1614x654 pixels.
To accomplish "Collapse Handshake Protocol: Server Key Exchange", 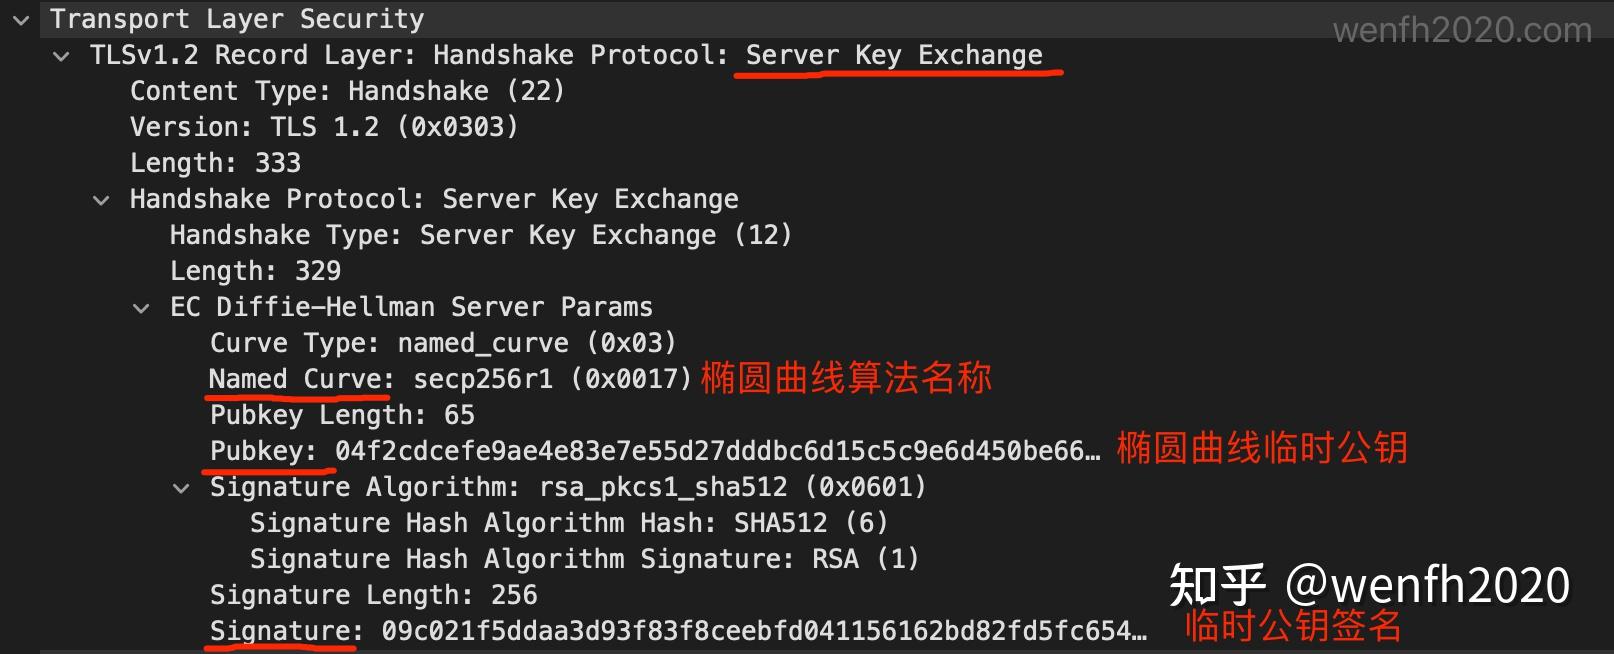I will coord(100,199).
